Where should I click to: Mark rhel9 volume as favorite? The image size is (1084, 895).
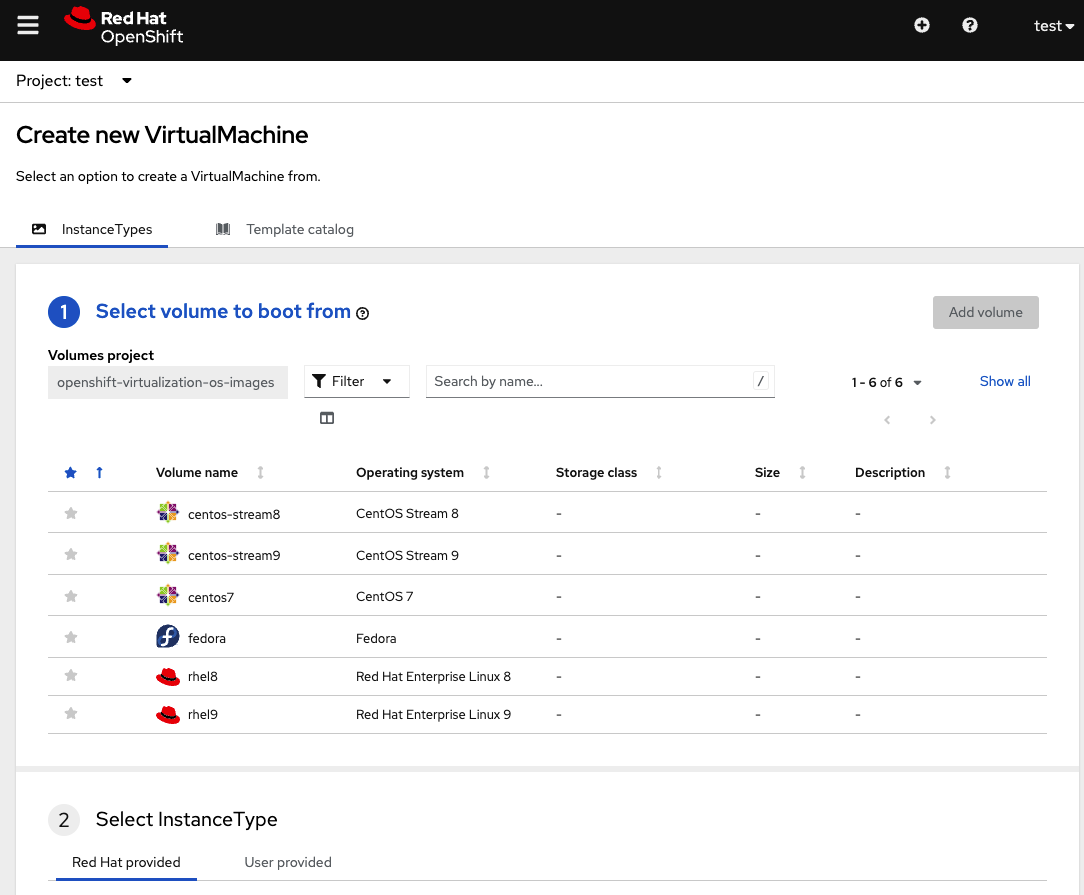(71, 714)
